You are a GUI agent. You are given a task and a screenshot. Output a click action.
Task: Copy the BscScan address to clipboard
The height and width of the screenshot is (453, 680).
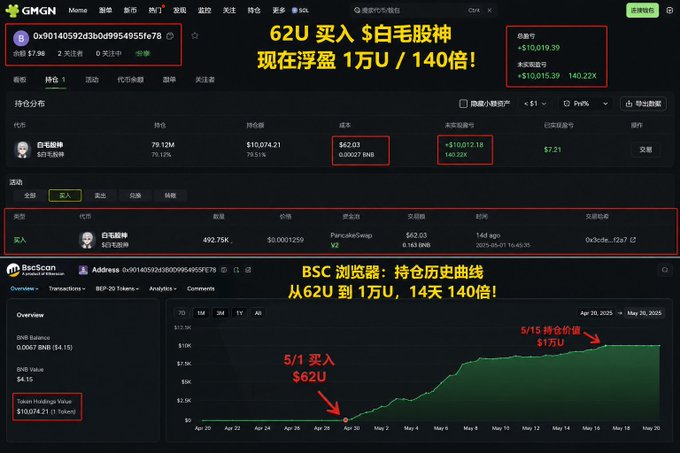(x=224, y=270)
